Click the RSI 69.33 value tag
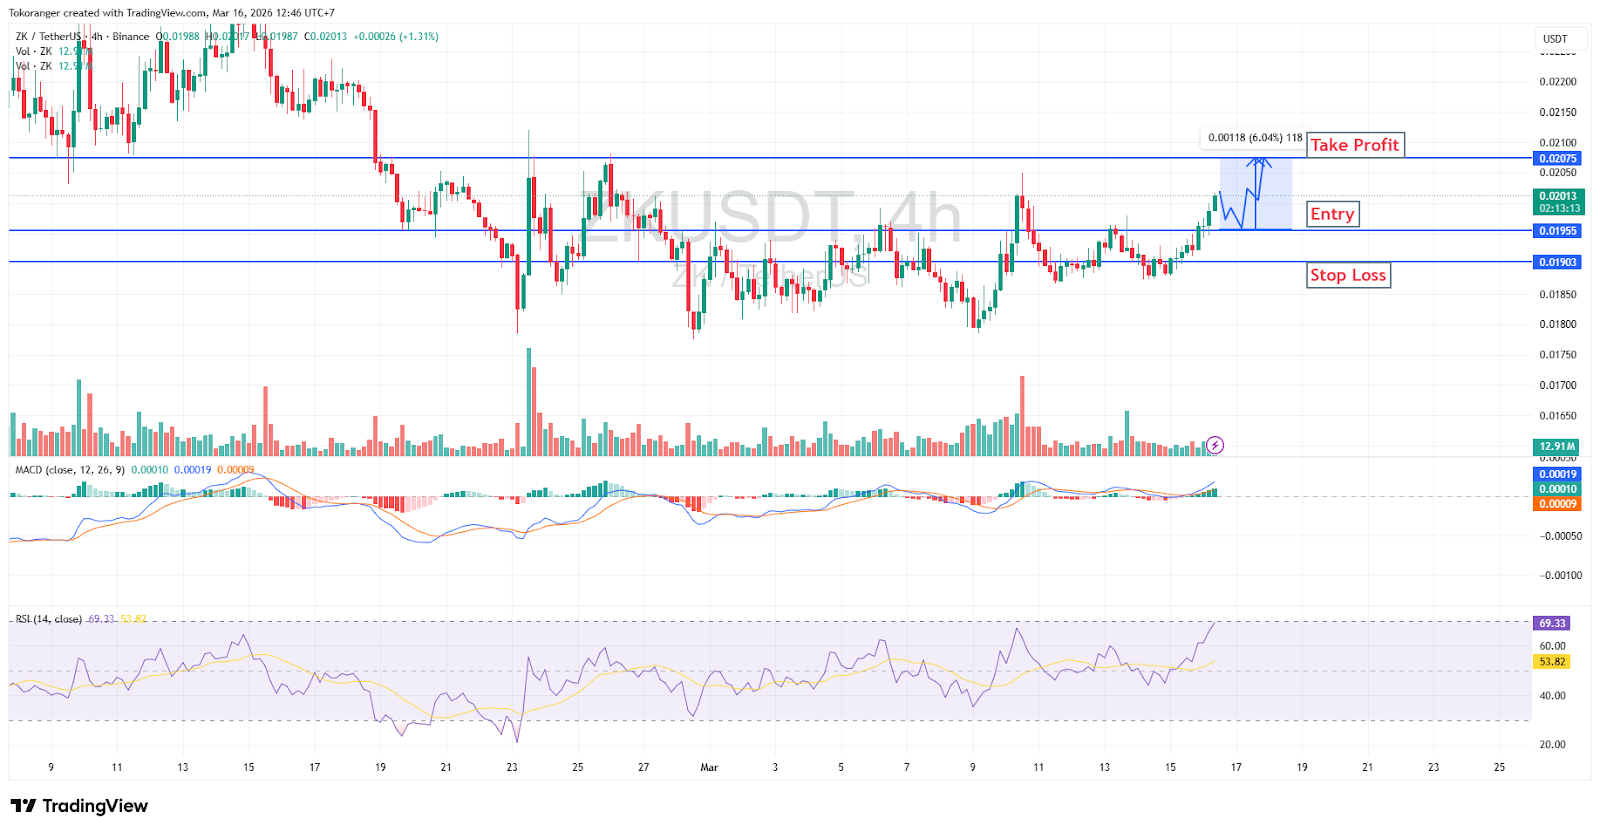1600x832 pixels. (1551, 623)
